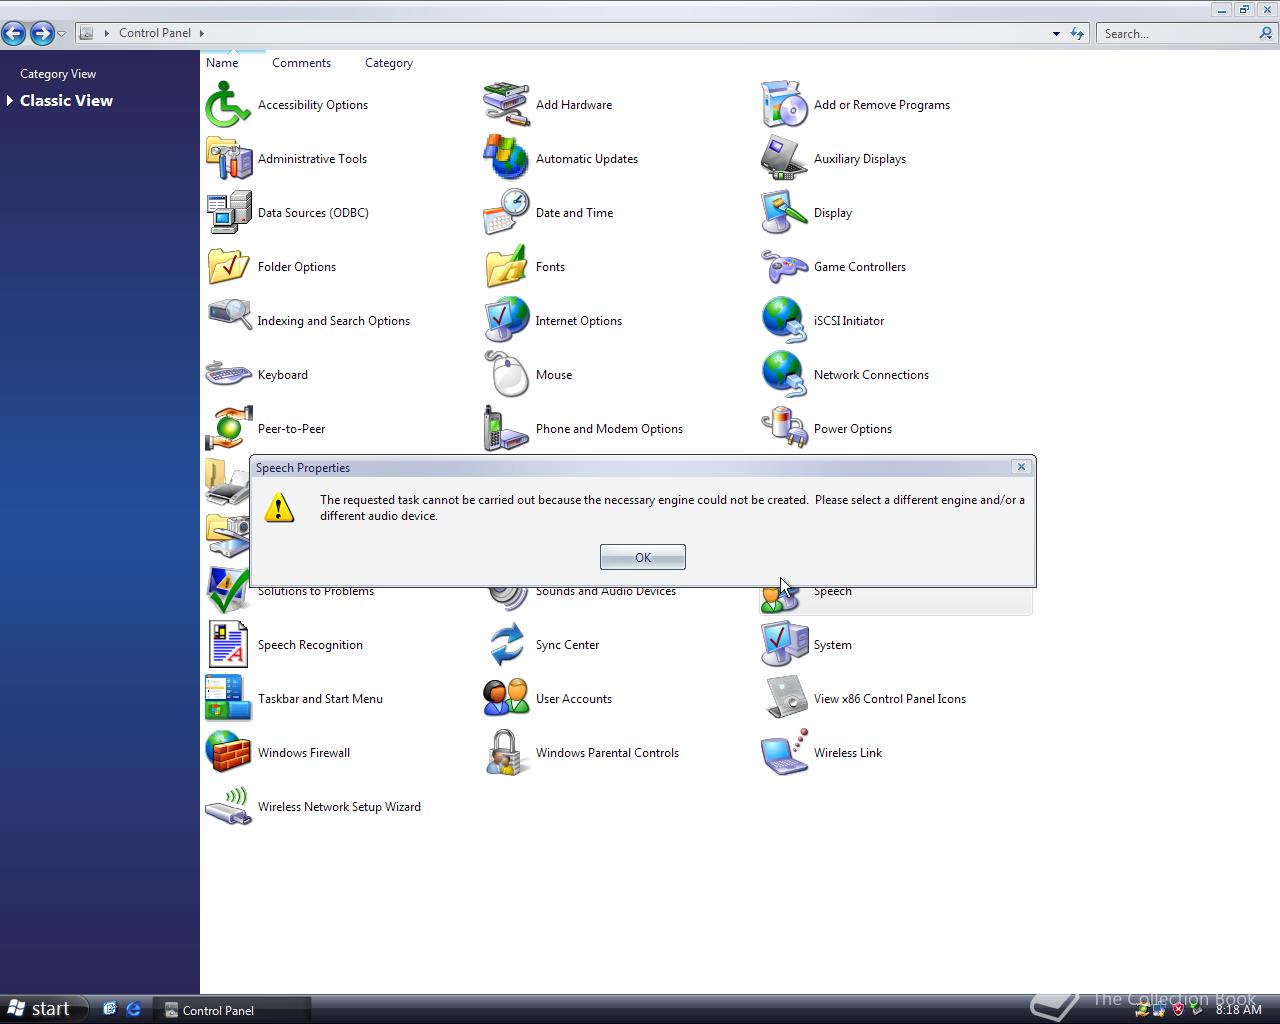This screenshot has height=1024, width=1280.
Task: Sort items by the Name column
Action: pos(222,63)
